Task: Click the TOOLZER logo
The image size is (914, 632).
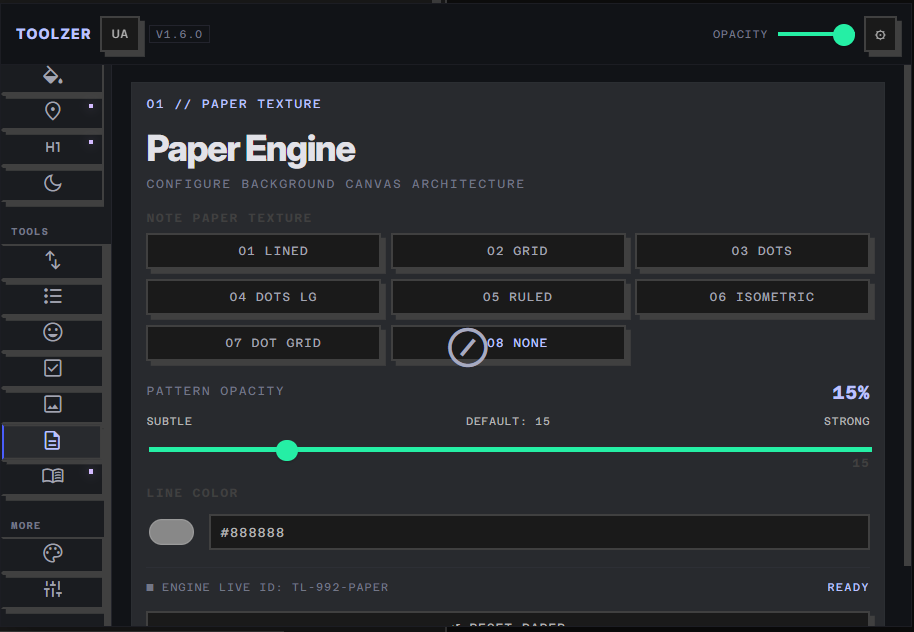Action: pyautogui.click(x=54, y=34)
